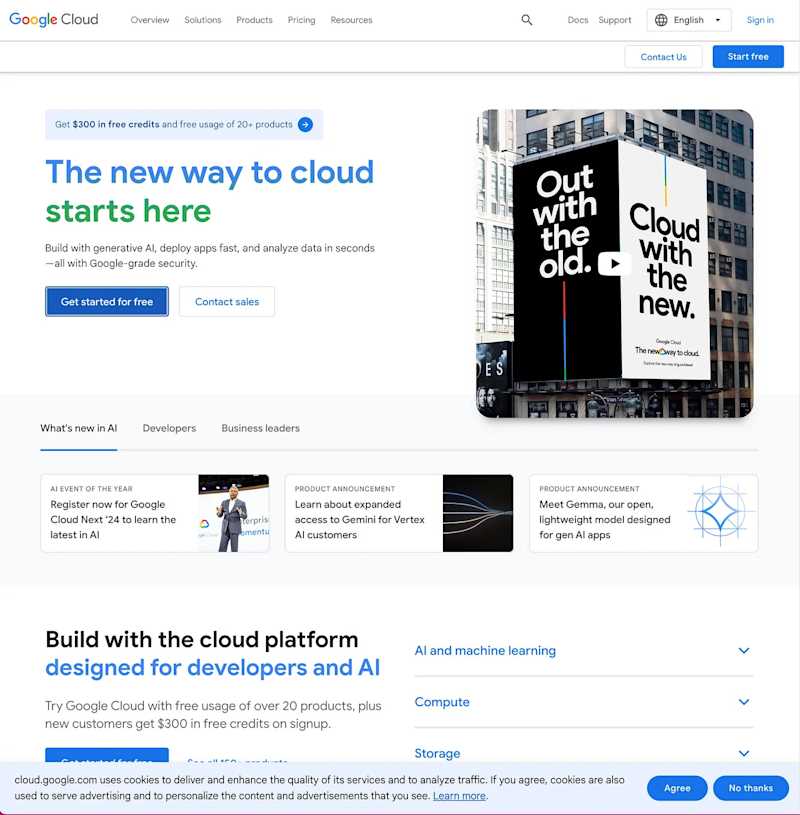
Task: Play the billboard video
Action: (614, 264)
